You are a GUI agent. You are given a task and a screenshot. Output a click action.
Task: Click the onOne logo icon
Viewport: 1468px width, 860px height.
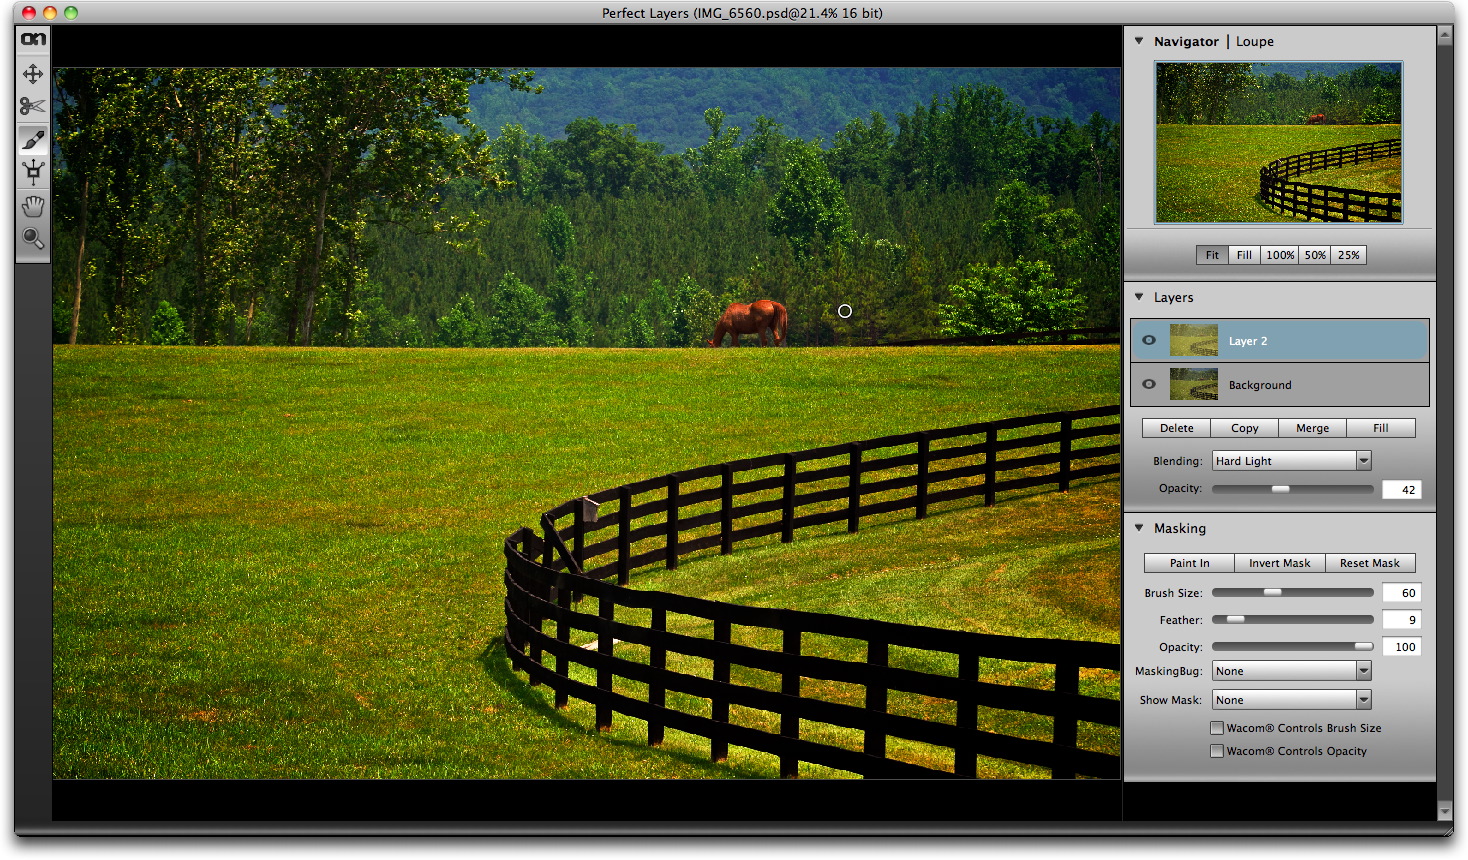(33, 40)
